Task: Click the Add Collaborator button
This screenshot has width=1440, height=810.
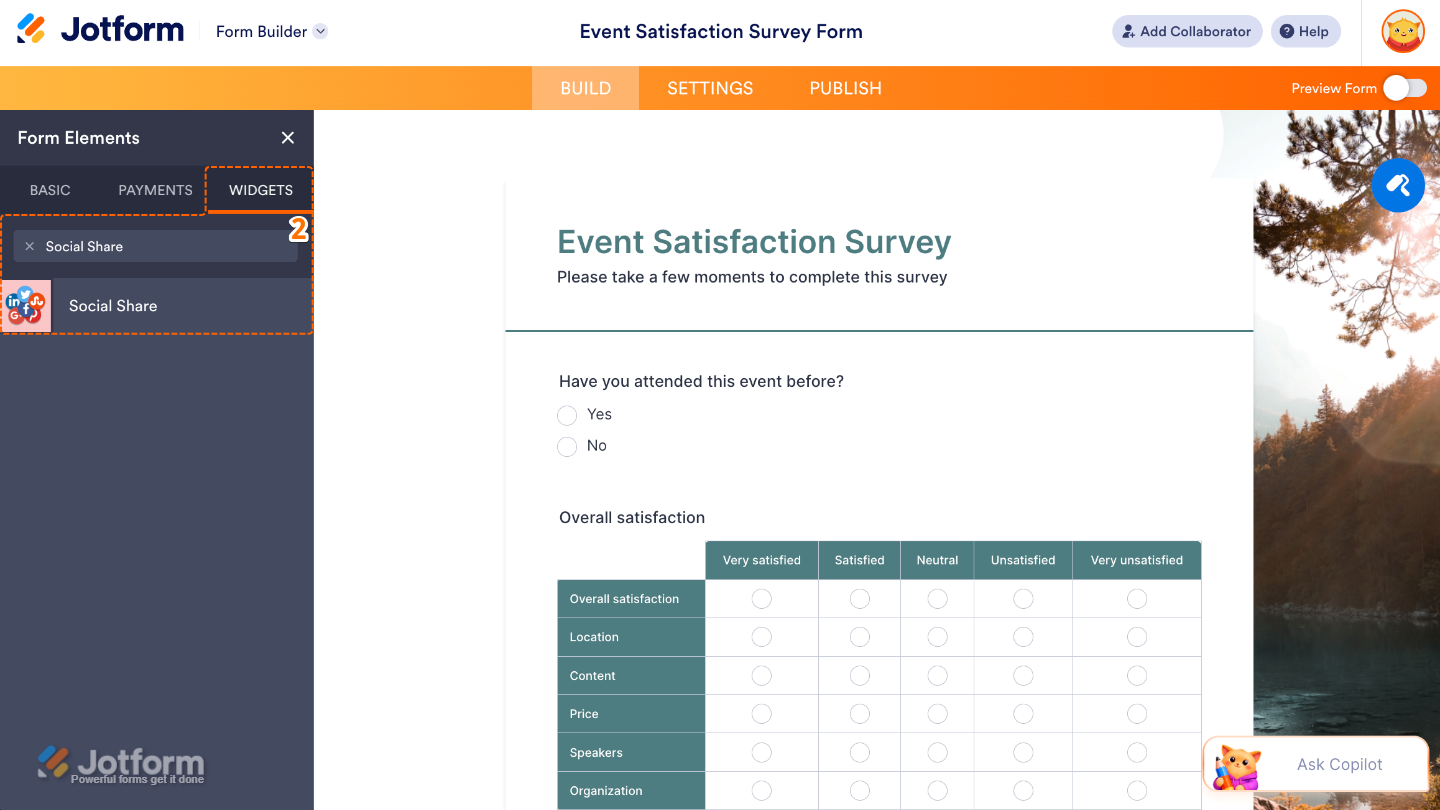Action: pyautogui.click(x=1187, y=31)
